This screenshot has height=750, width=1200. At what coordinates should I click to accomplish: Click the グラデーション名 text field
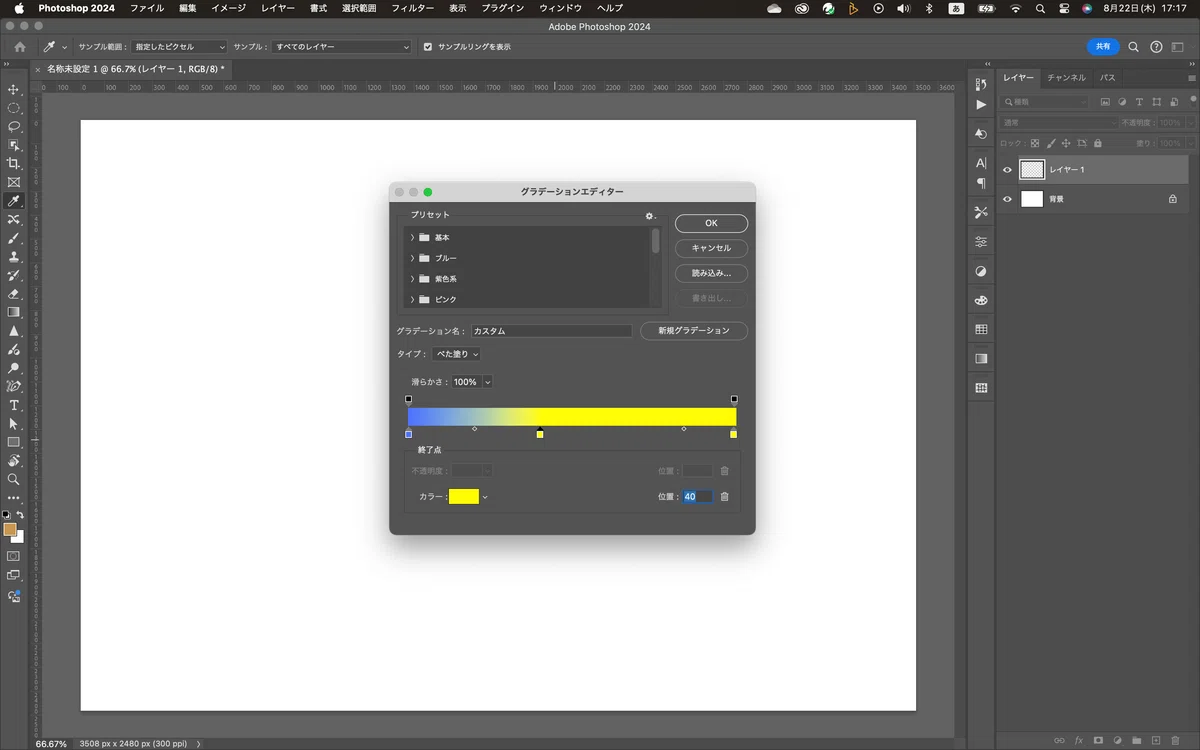click(552, 331)
